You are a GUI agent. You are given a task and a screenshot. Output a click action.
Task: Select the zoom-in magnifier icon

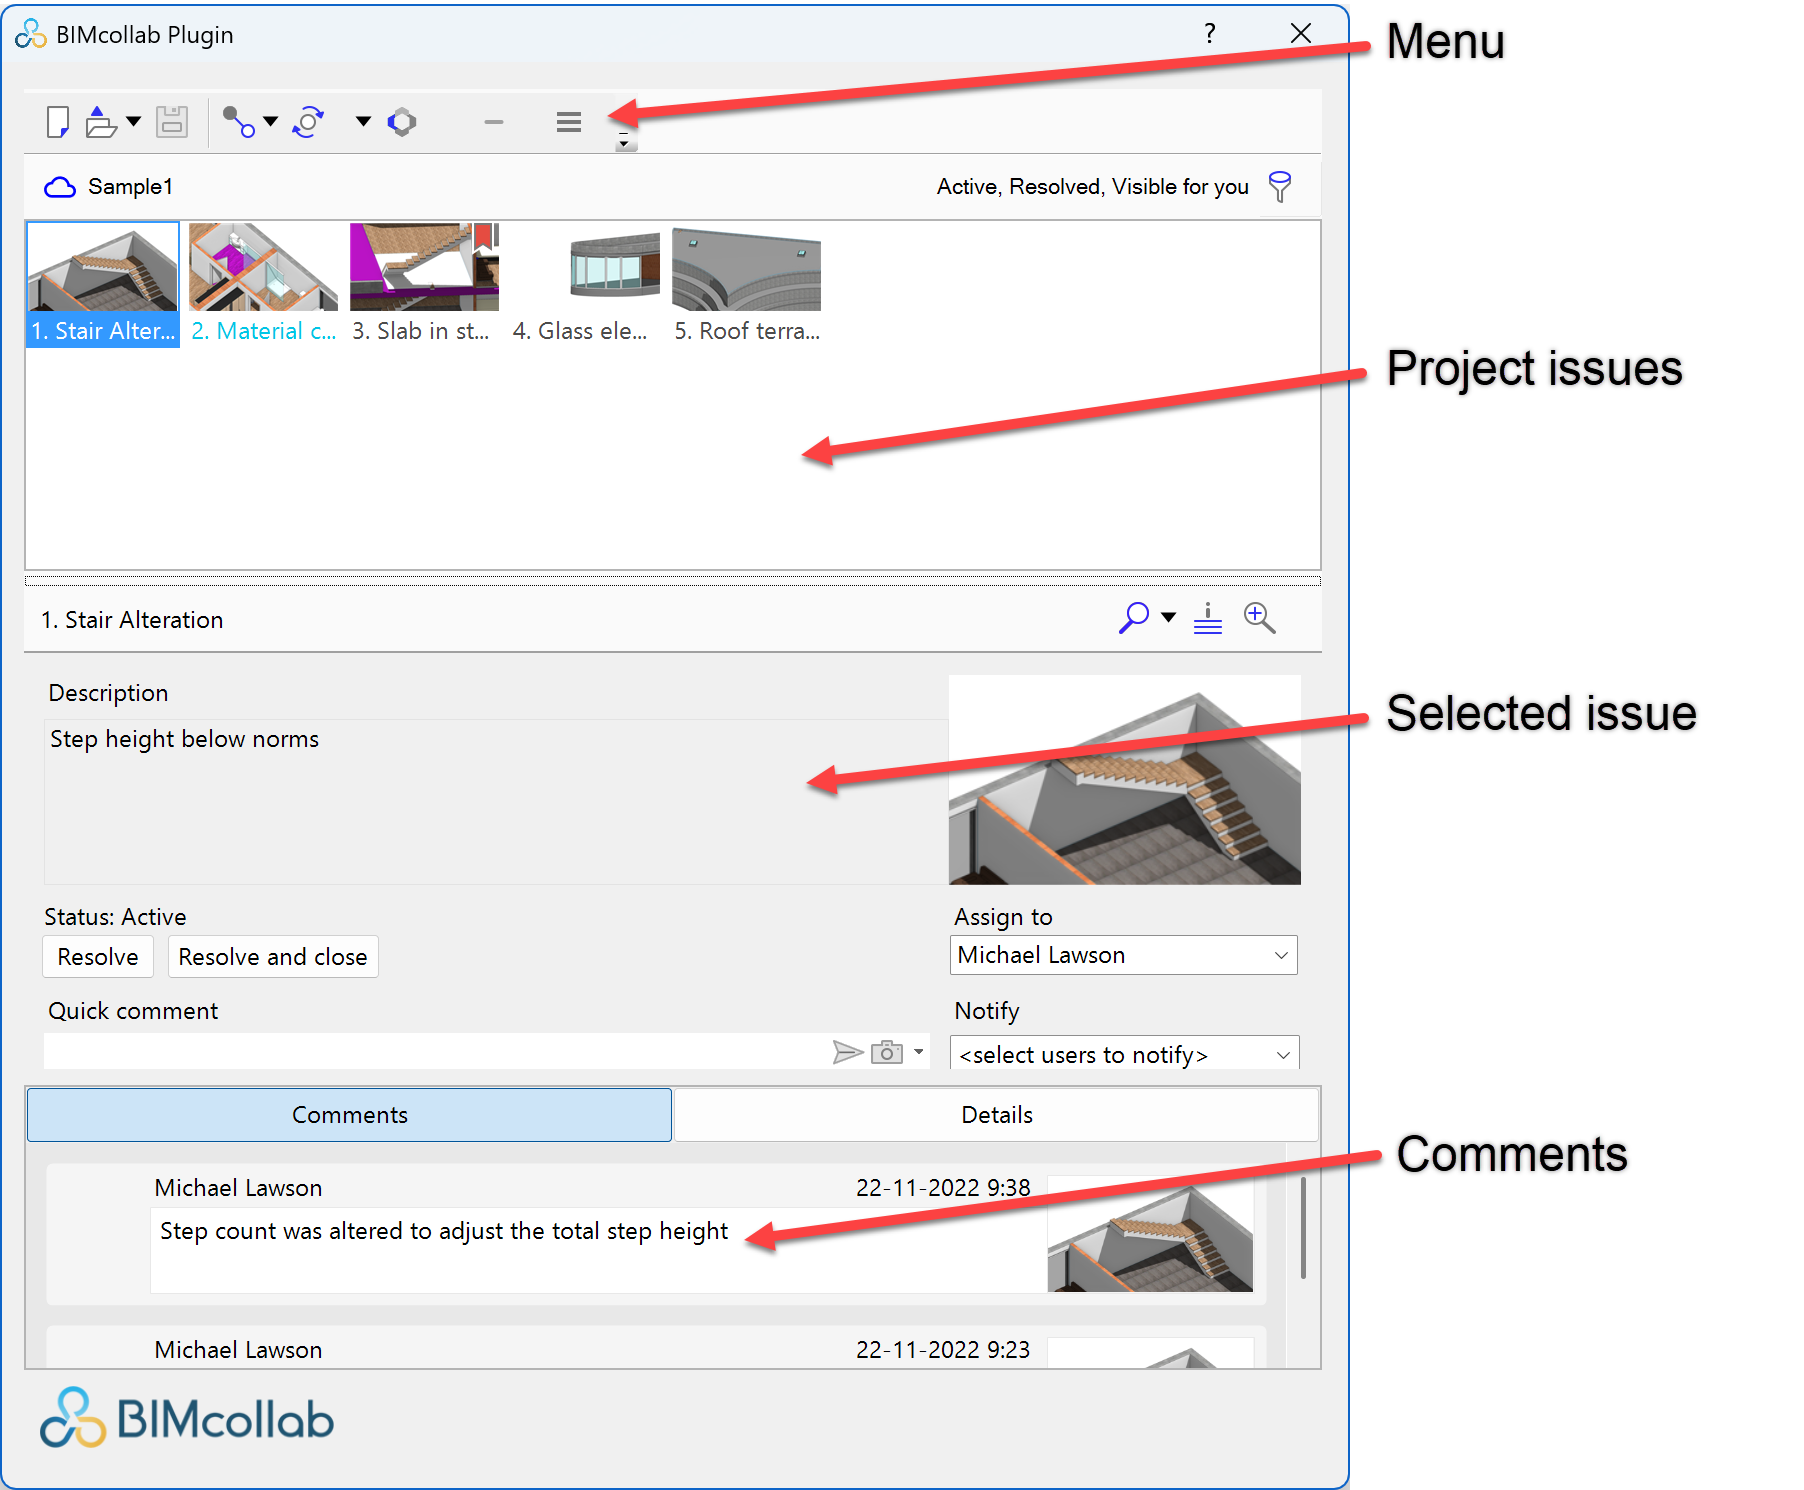pos(1259,618)
